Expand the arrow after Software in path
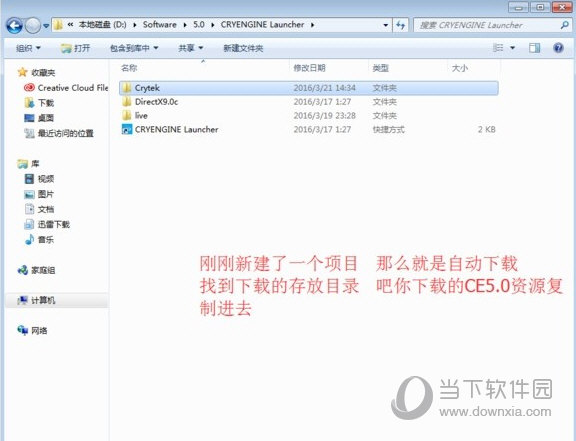 pyautogui.click(x=185, y=25)
